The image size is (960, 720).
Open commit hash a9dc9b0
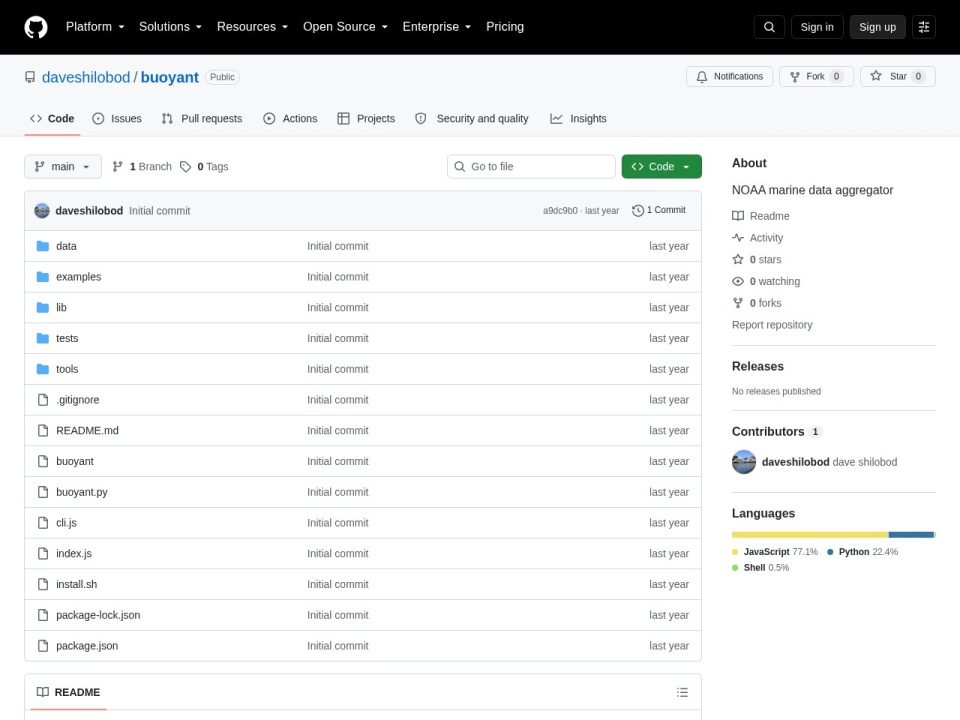[560, 211]
